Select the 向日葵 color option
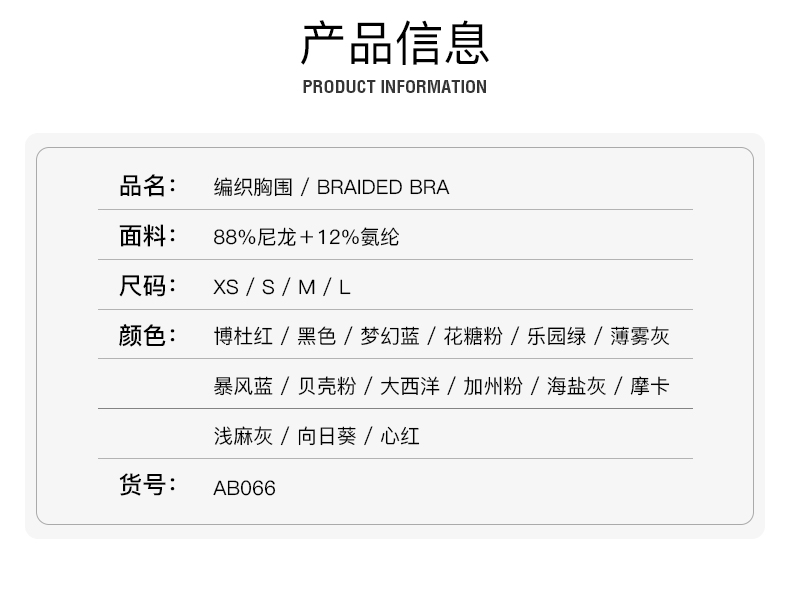Screen dimensions: 790x593 pyautogui.click(x=326, y=437)
